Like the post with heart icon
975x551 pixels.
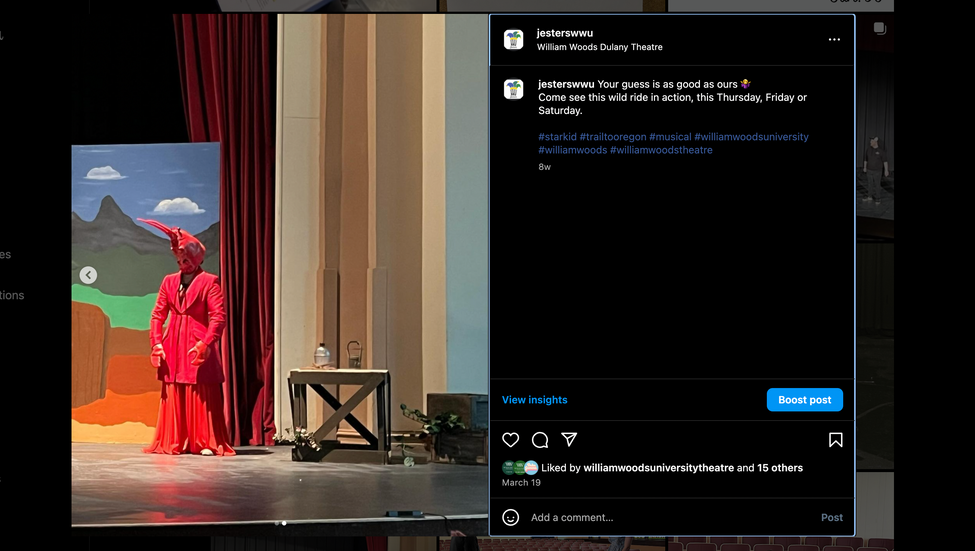tap(511, 440)
